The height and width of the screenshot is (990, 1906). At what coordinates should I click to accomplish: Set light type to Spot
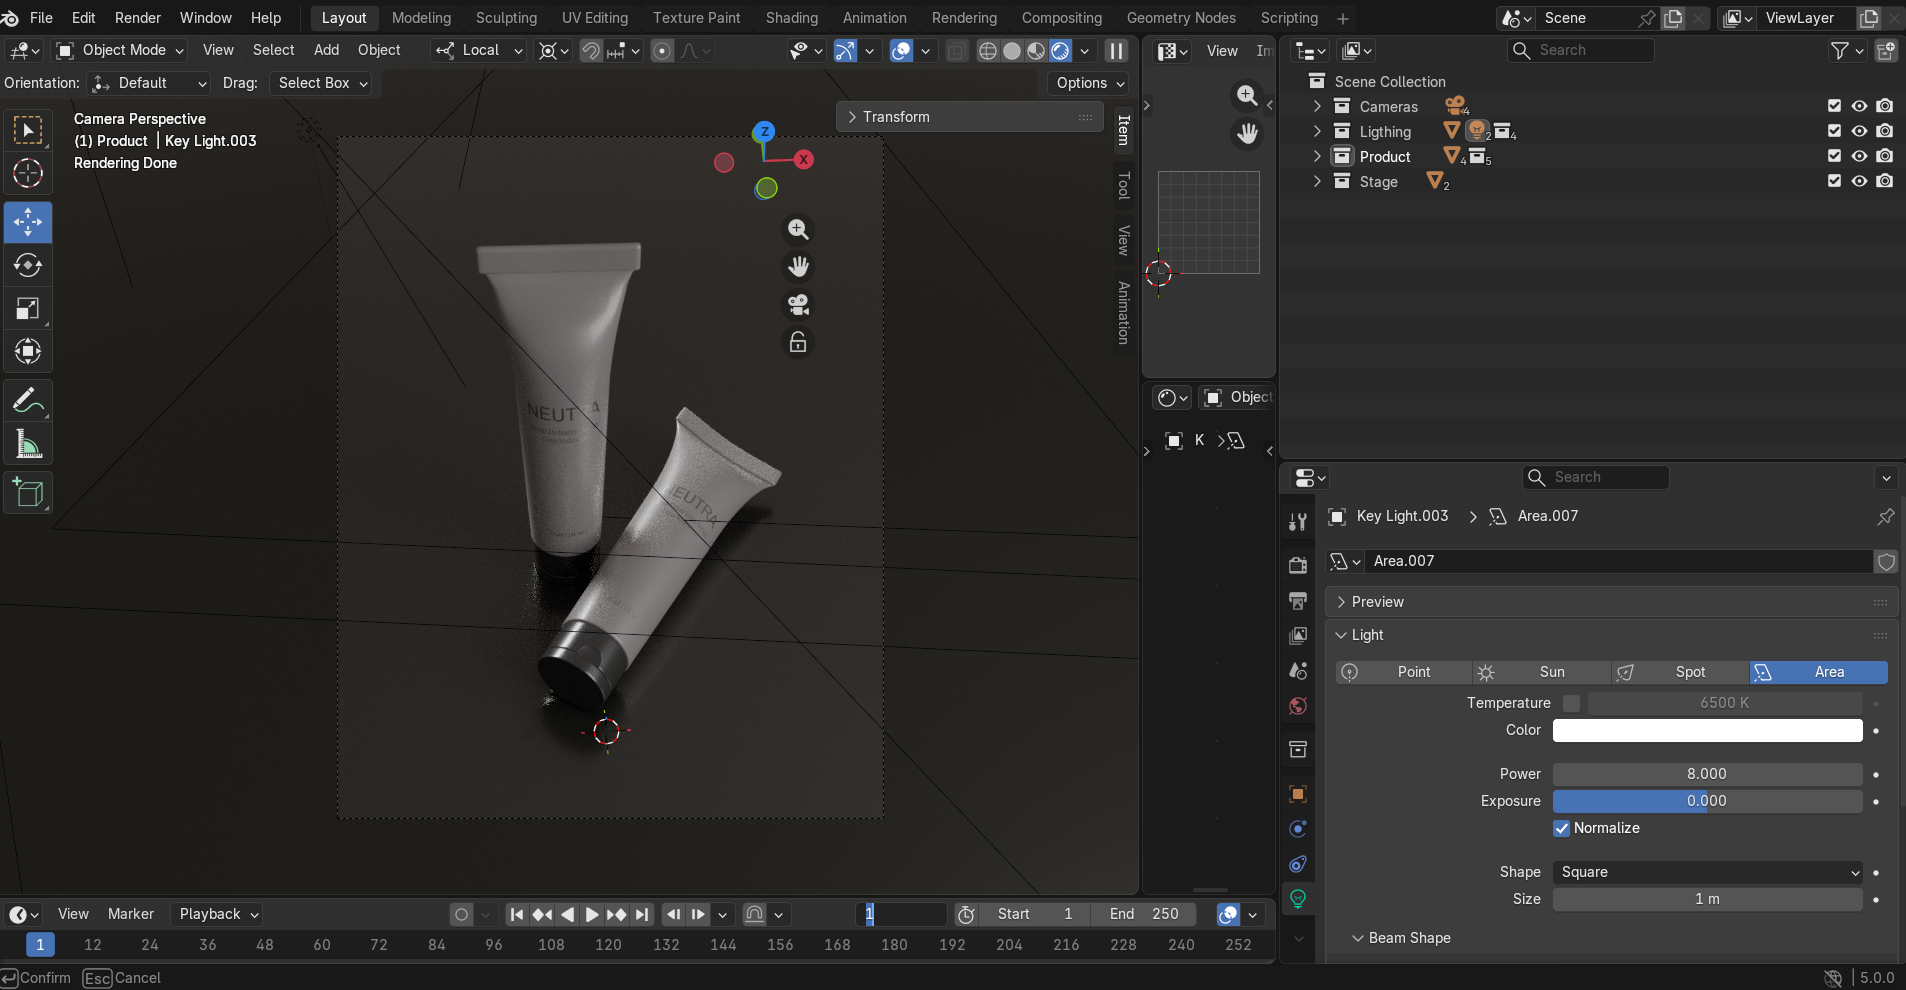point(1680,672)
